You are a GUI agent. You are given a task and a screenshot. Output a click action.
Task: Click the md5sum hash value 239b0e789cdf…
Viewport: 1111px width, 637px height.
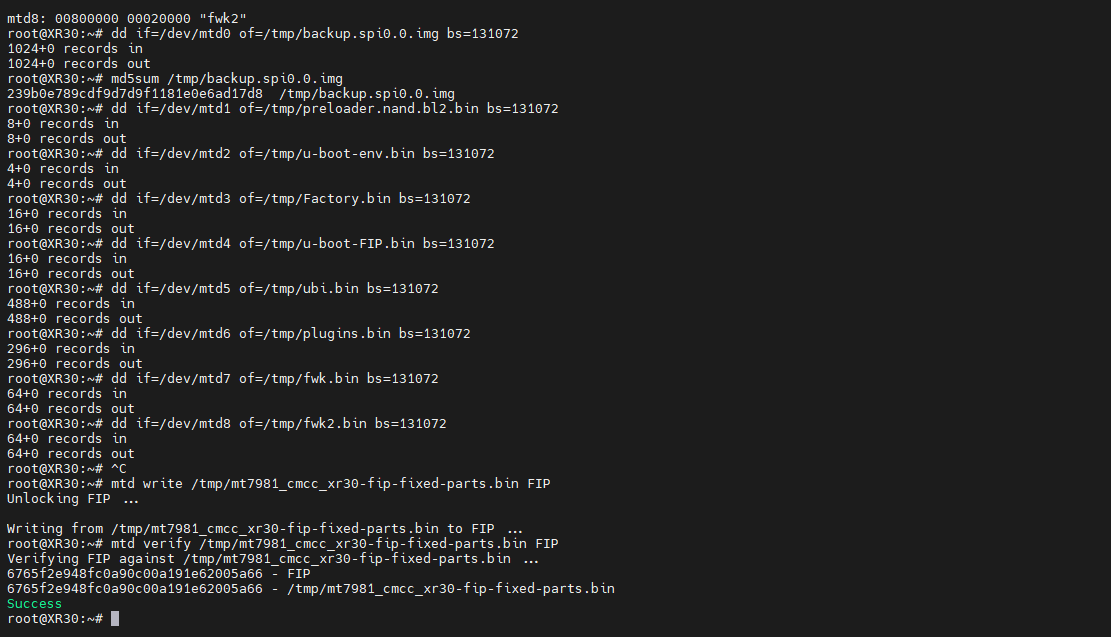[x=135, y=93]
